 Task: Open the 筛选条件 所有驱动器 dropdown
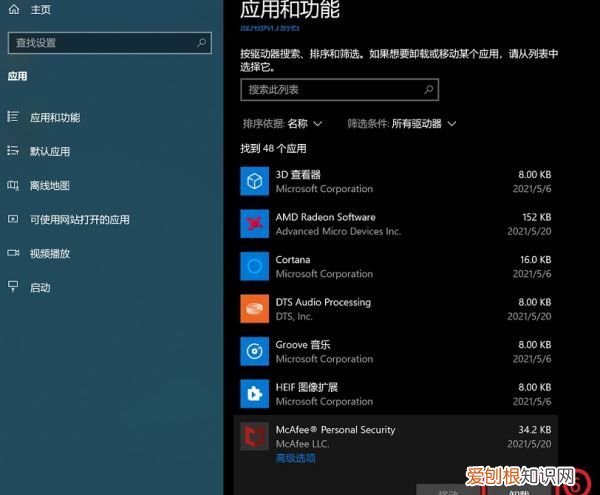tap(401, 124)
